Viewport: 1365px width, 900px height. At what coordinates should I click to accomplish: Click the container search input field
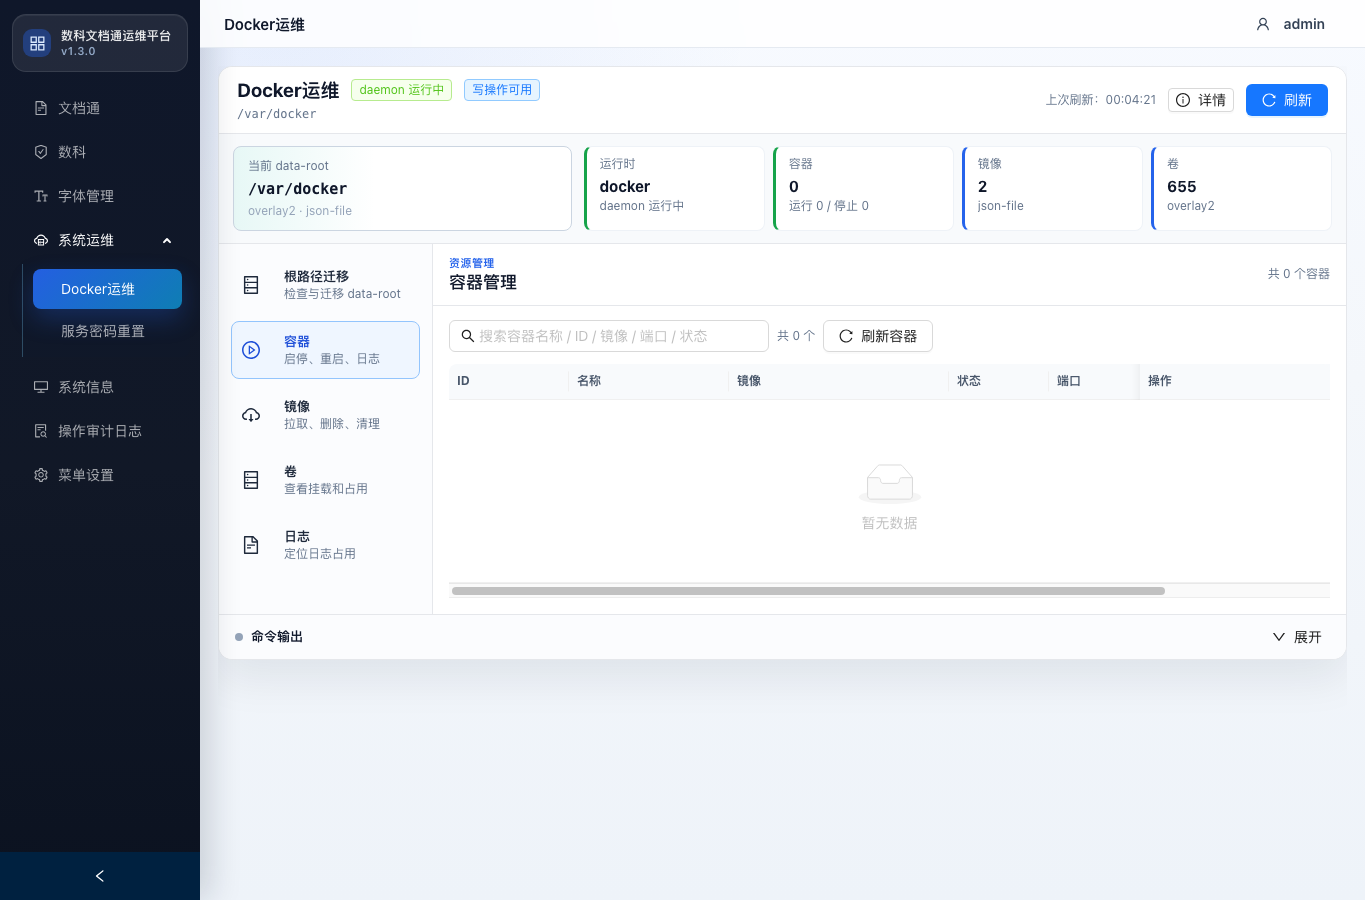tap(609, 336)
